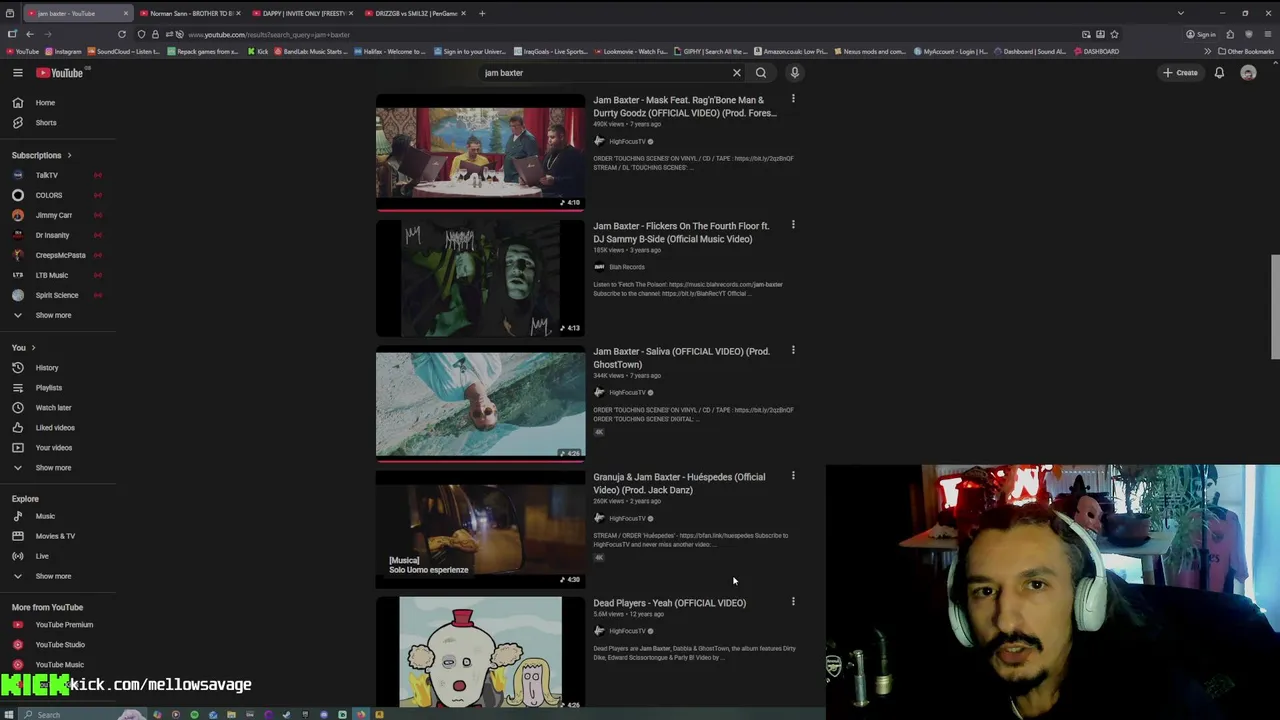Open a new browser tab

(482, 13)
